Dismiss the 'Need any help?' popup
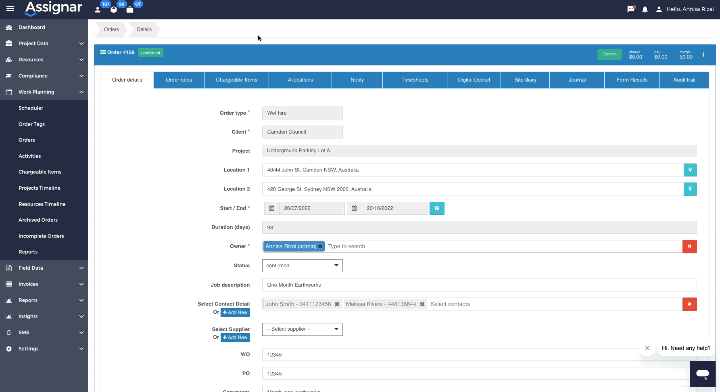Viewport: 720px width, 392px height. pos(647,348)
